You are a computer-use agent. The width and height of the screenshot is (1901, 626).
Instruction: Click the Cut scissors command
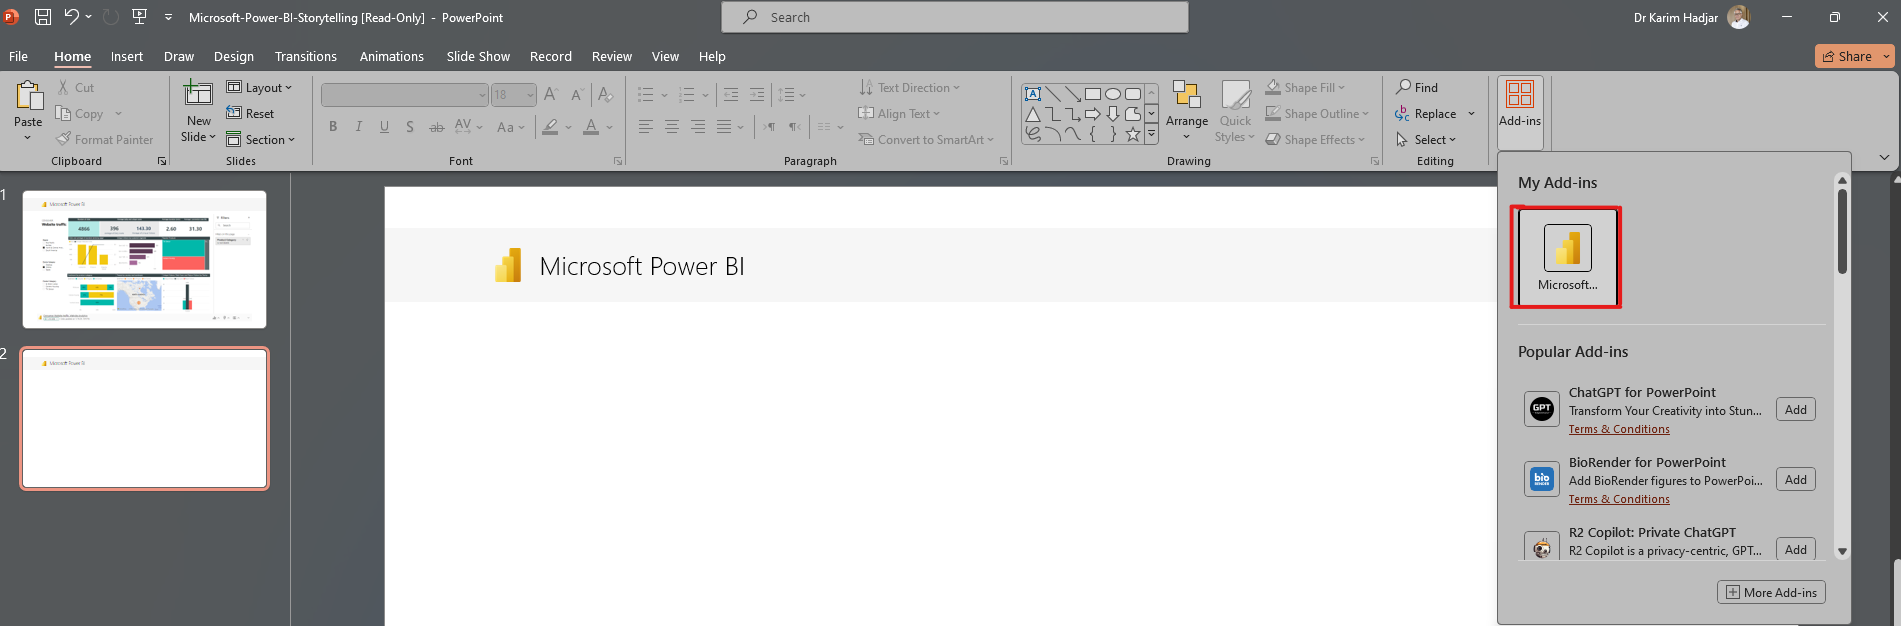click(x=76, y=88)
